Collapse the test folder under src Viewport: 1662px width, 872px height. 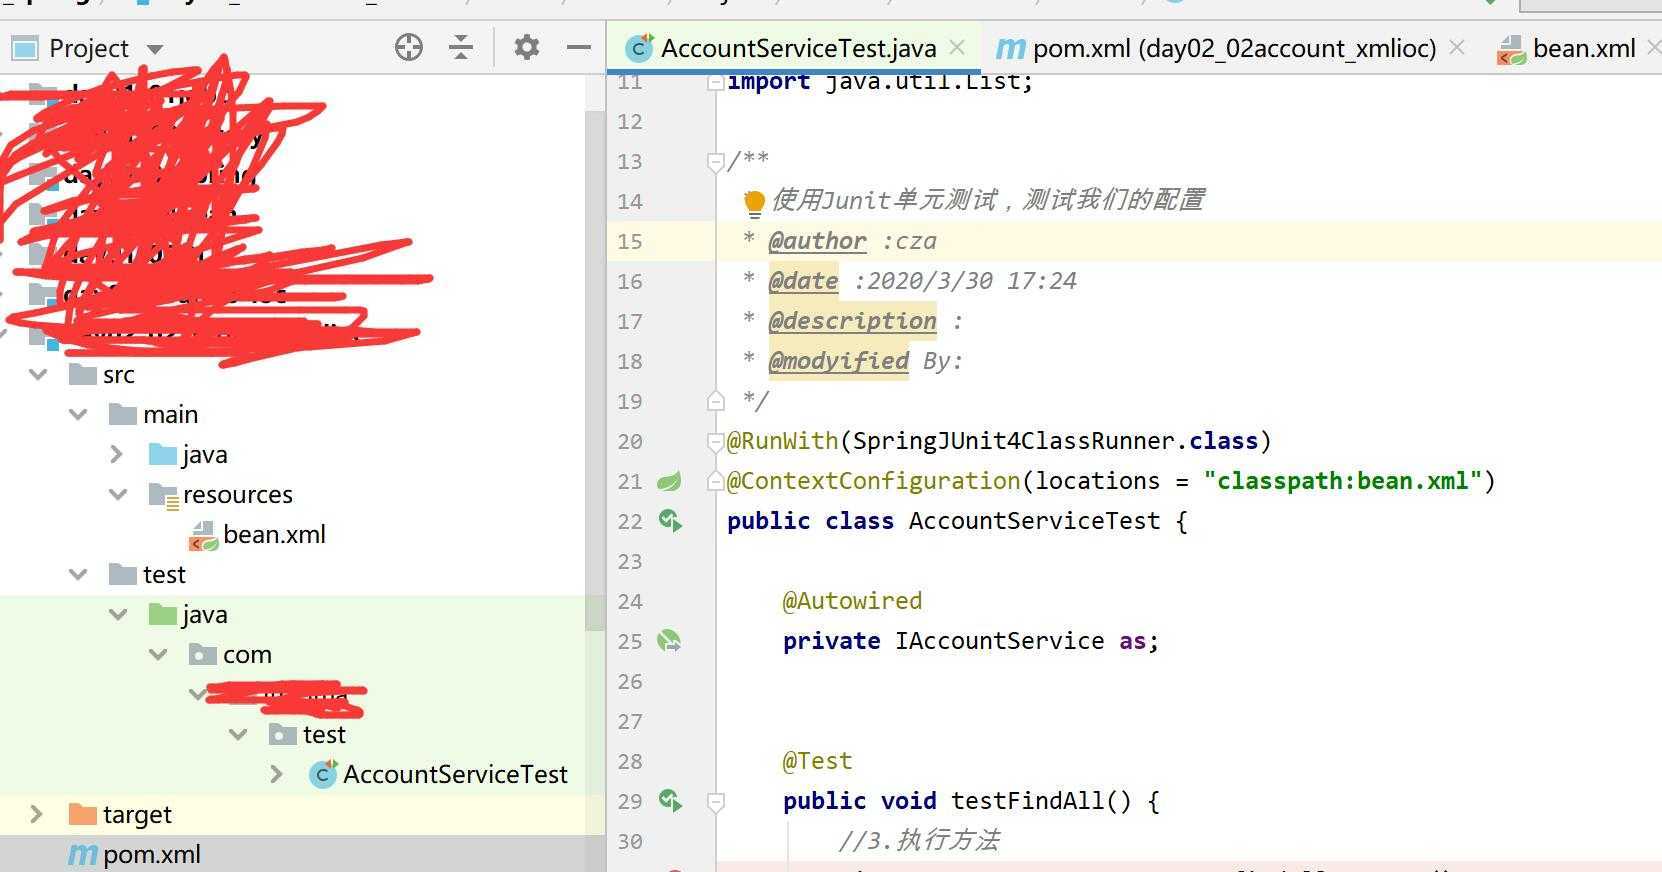pos(78,574)
